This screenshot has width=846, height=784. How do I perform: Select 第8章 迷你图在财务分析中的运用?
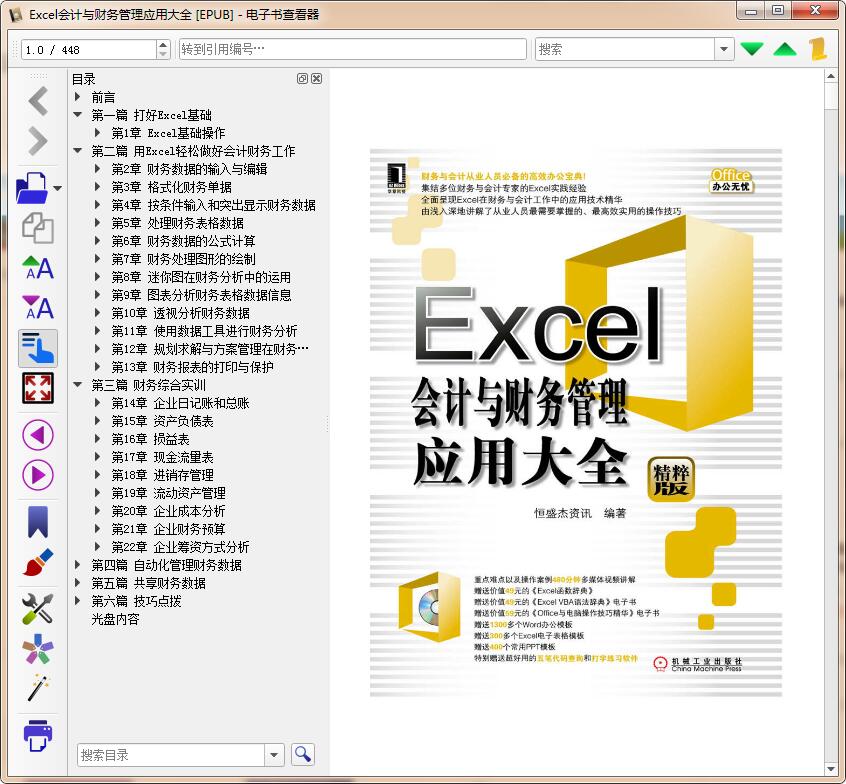pyautogui.click(x=201, y=277)
